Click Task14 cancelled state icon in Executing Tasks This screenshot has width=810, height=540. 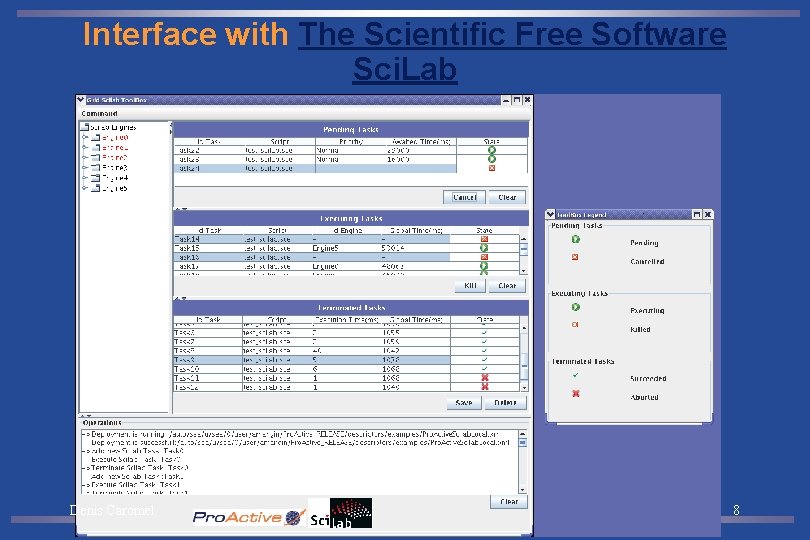pos(484,239)
